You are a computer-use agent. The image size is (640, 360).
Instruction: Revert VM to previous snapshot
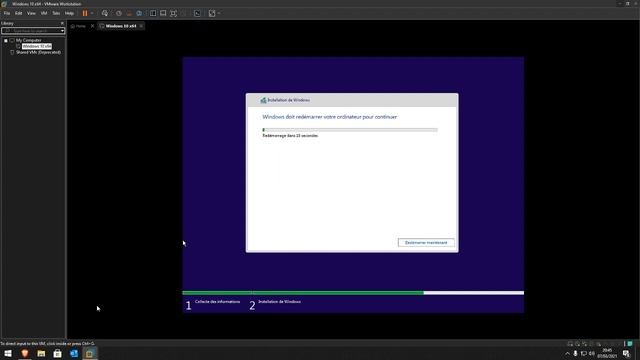tap(129, 13)
